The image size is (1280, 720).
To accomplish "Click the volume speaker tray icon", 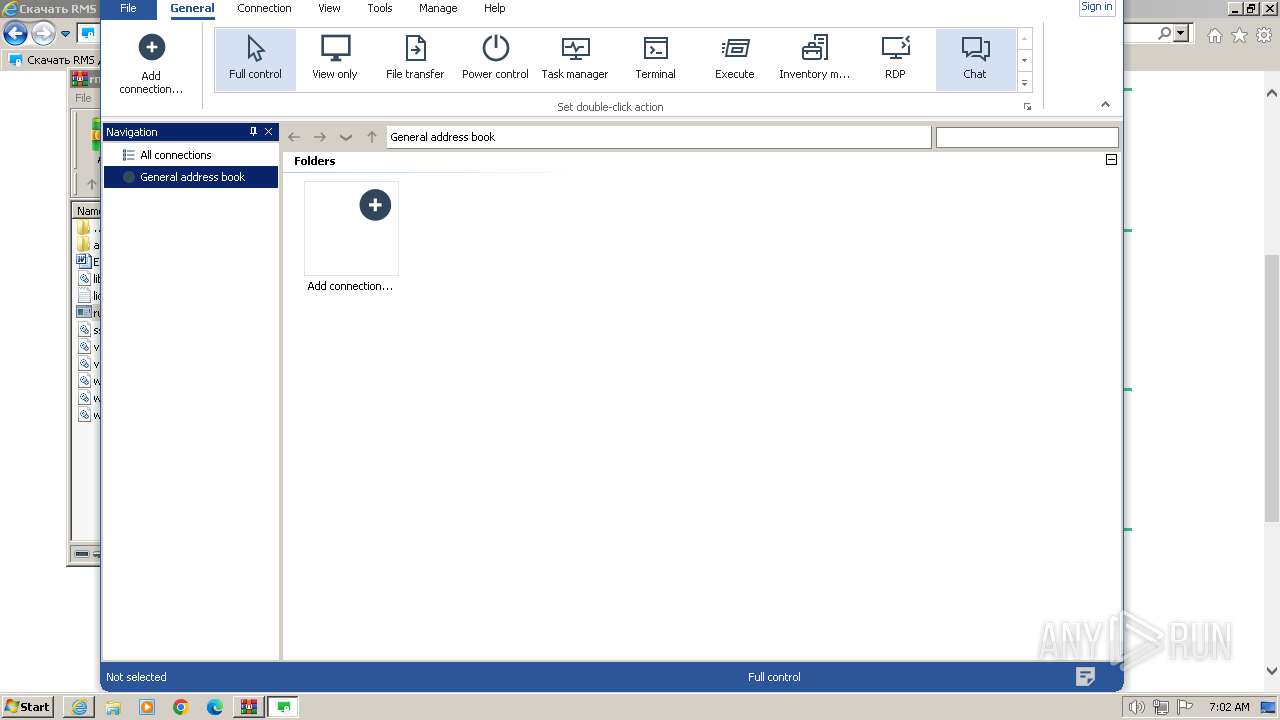I will 1137,707.
